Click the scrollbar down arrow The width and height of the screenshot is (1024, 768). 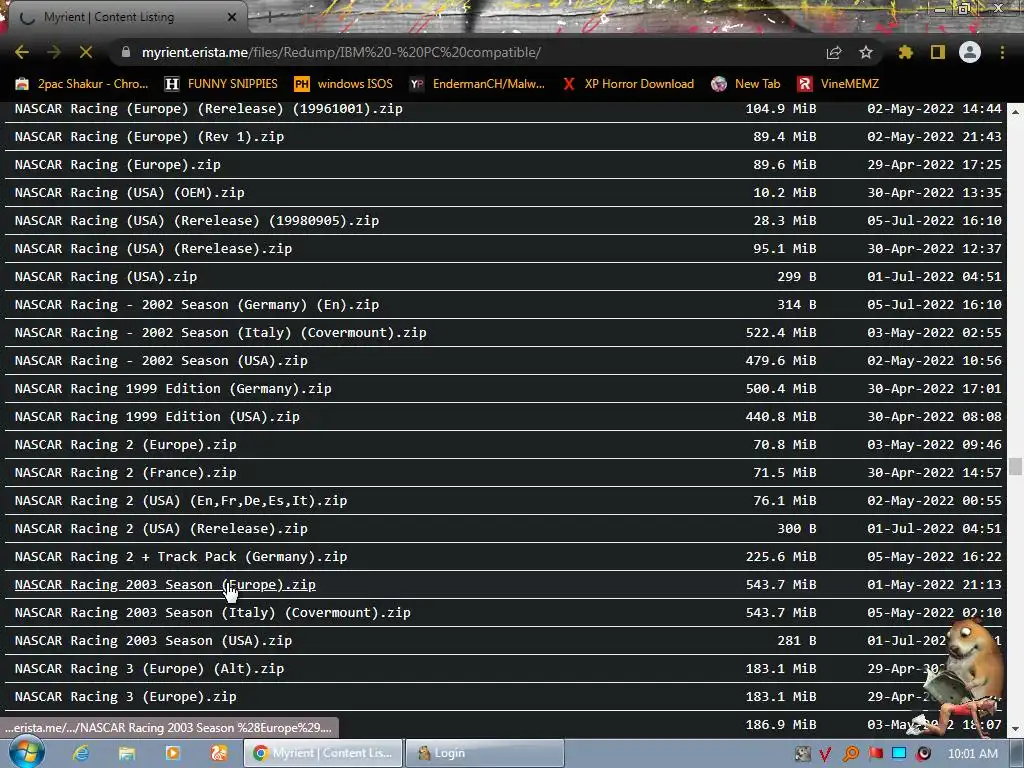click(x=1015, y=729)
